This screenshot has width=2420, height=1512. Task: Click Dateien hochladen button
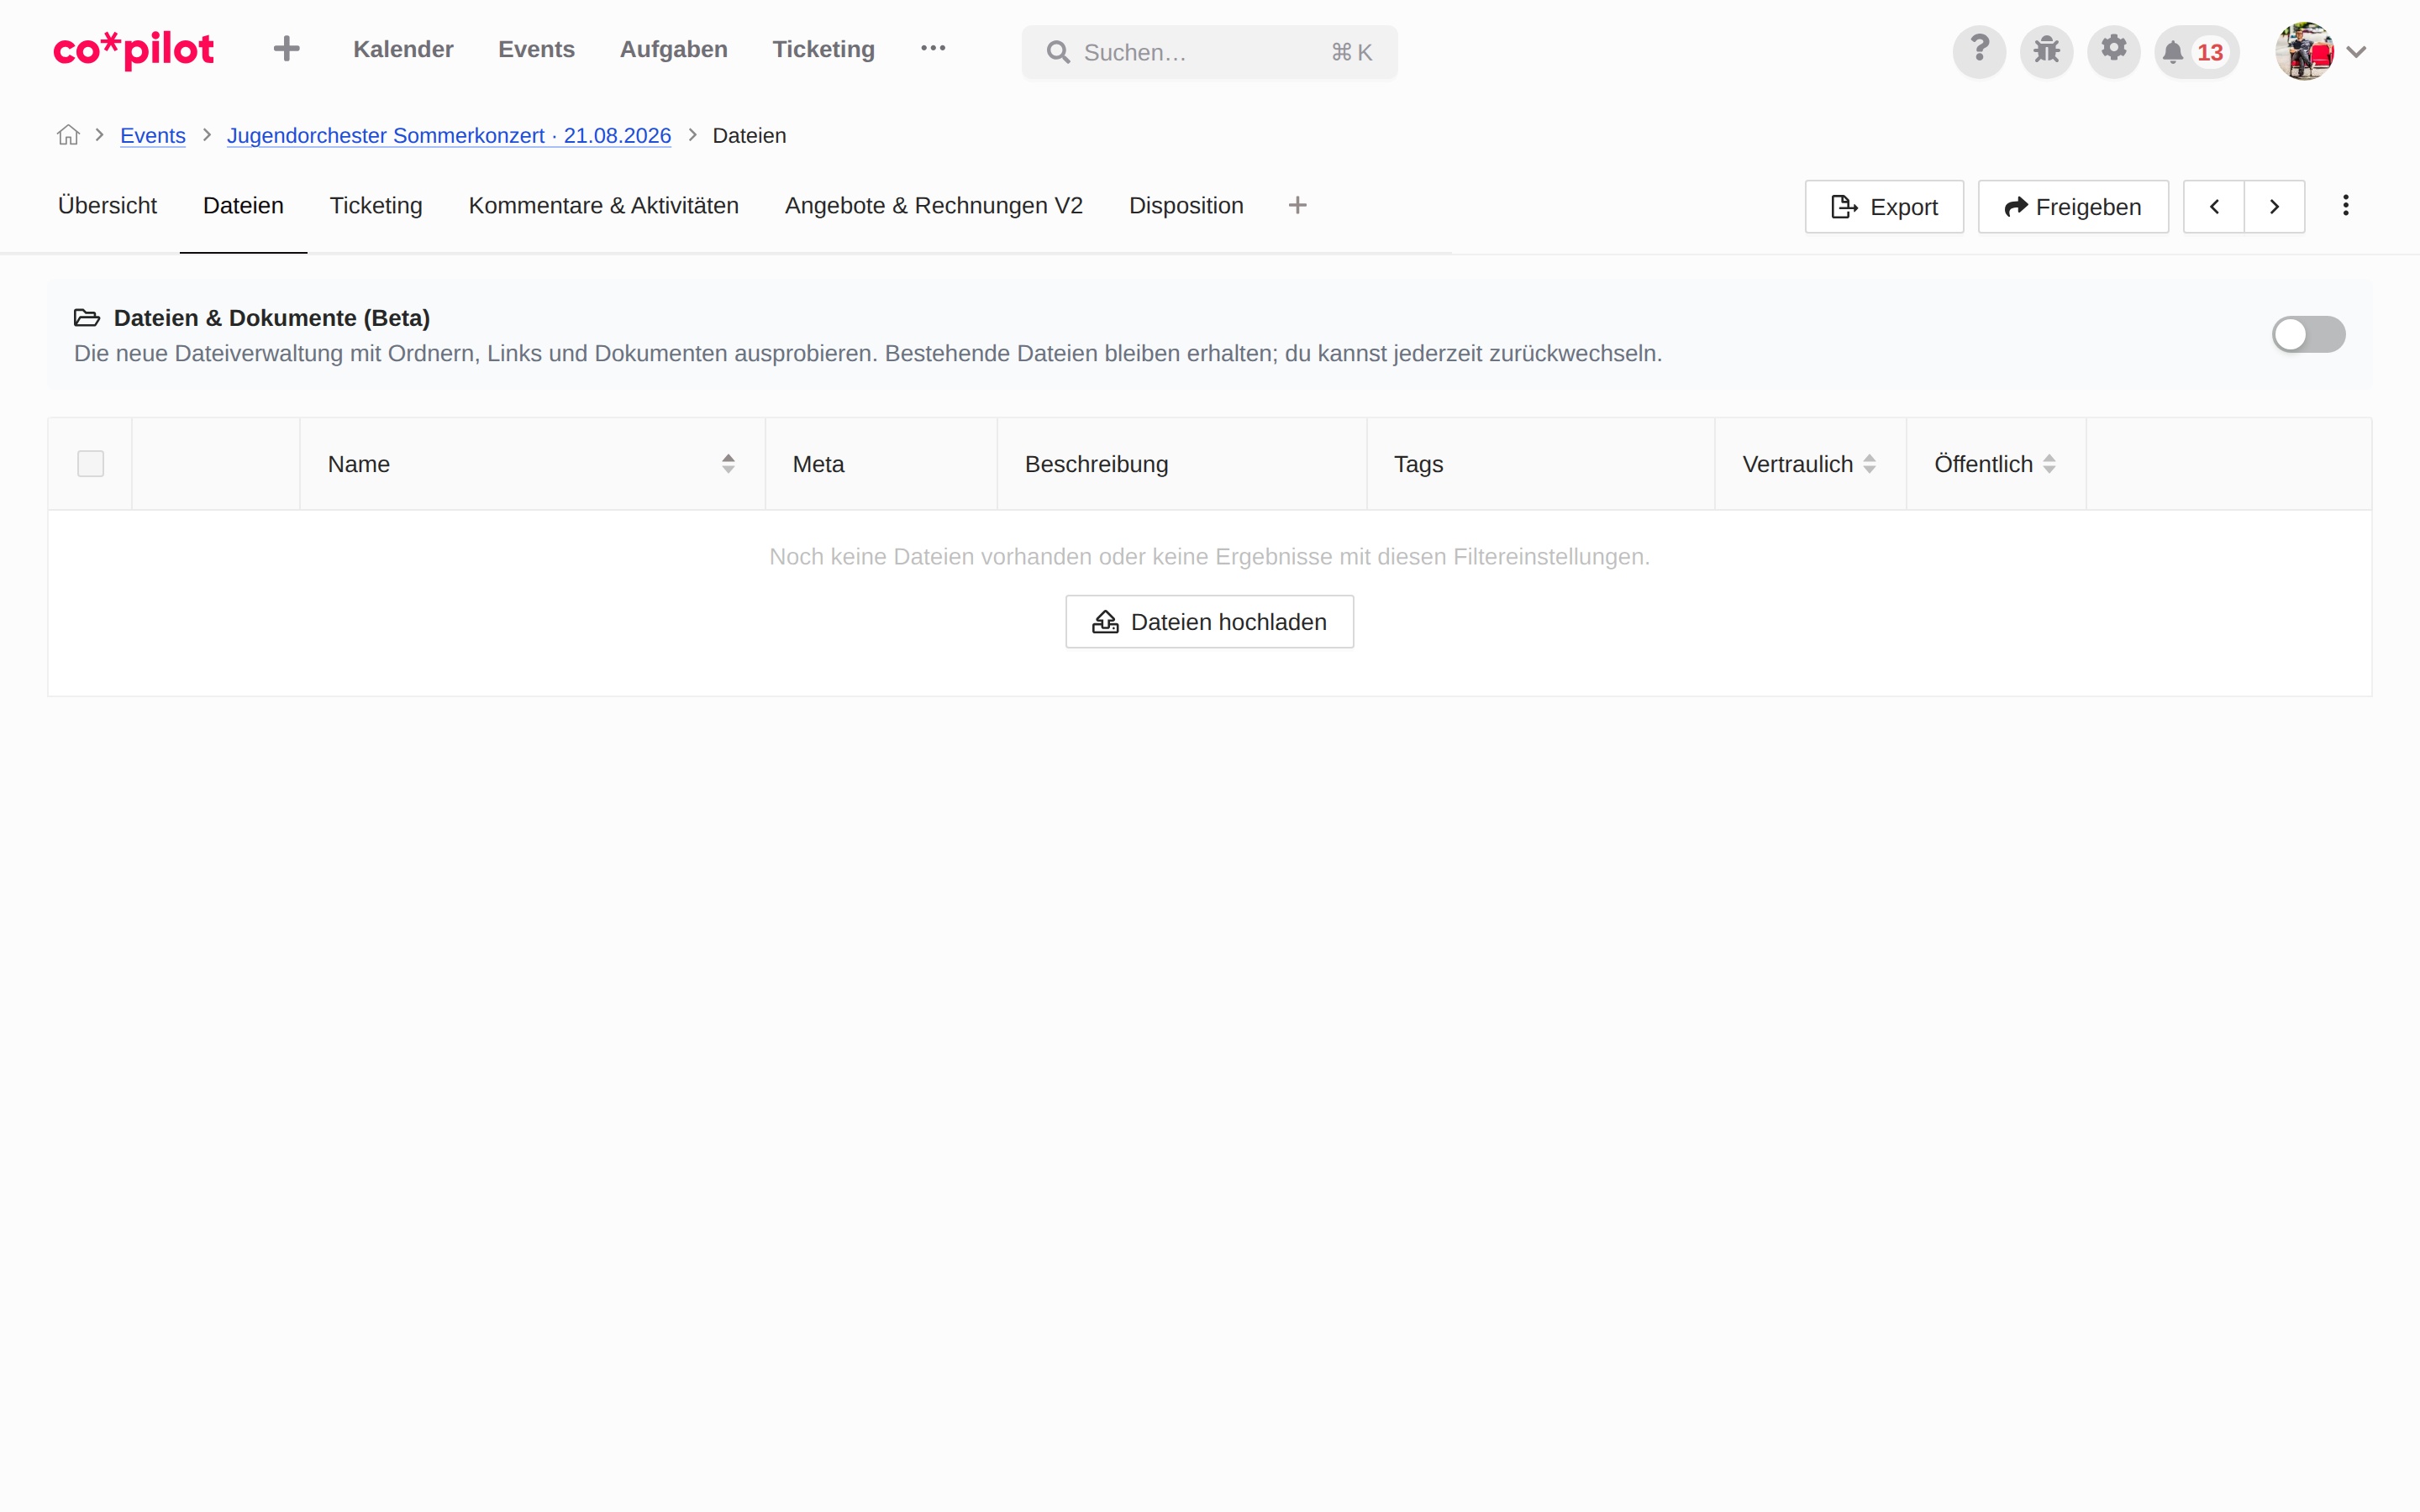point(1209,622)
